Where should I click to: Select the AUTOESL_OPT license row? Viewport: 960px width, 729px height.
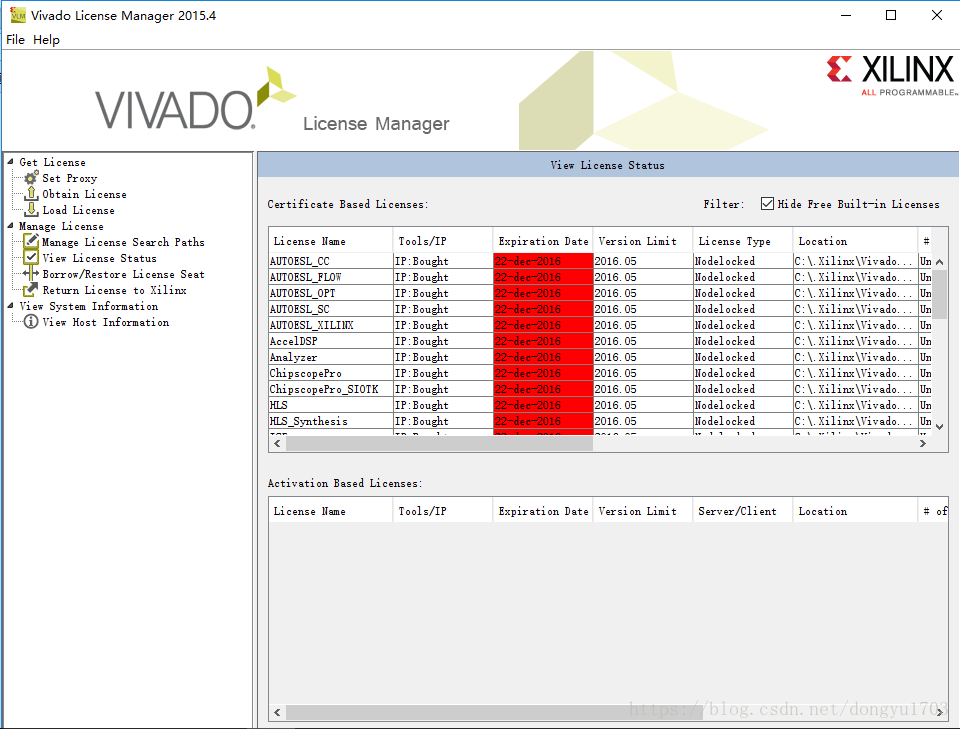601,293
